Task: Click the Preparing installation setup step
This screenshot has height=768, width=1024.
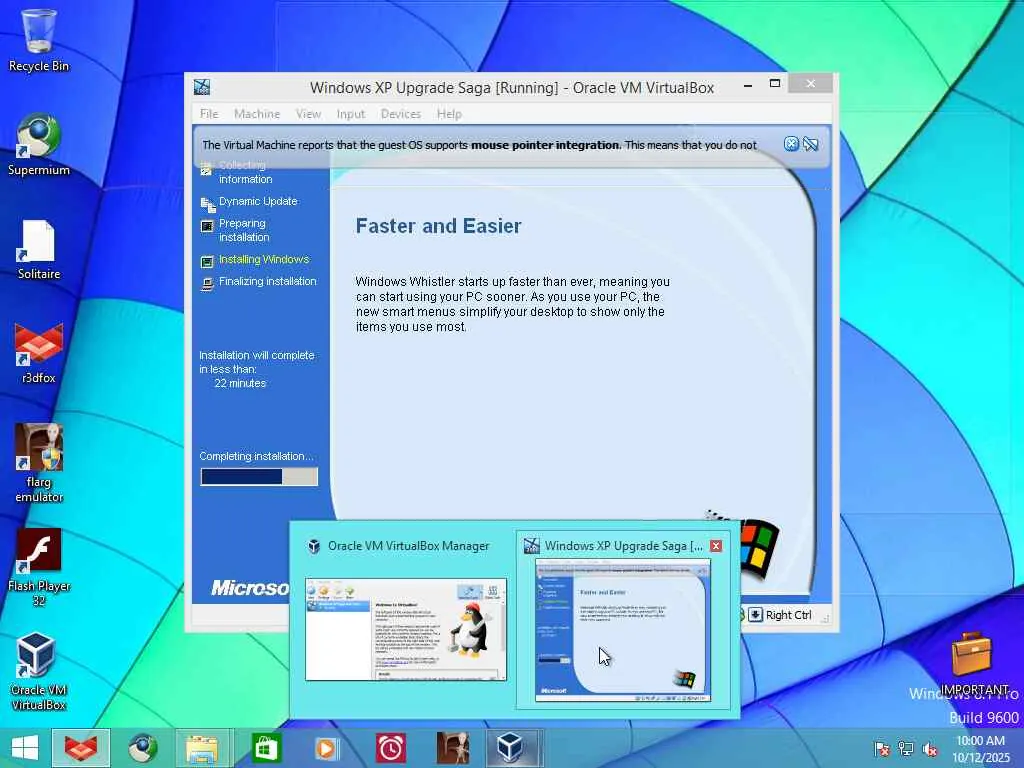Action: [244, 230]
